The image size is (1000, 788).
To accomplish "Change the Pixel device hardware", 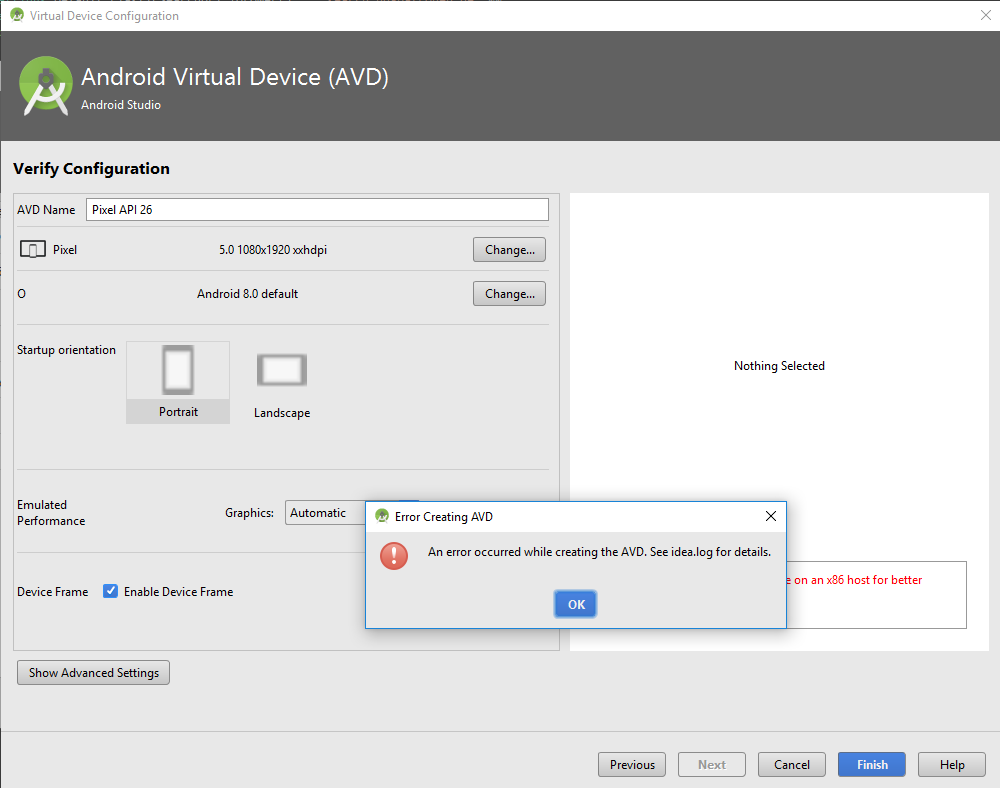I will (x=509, y=250).
